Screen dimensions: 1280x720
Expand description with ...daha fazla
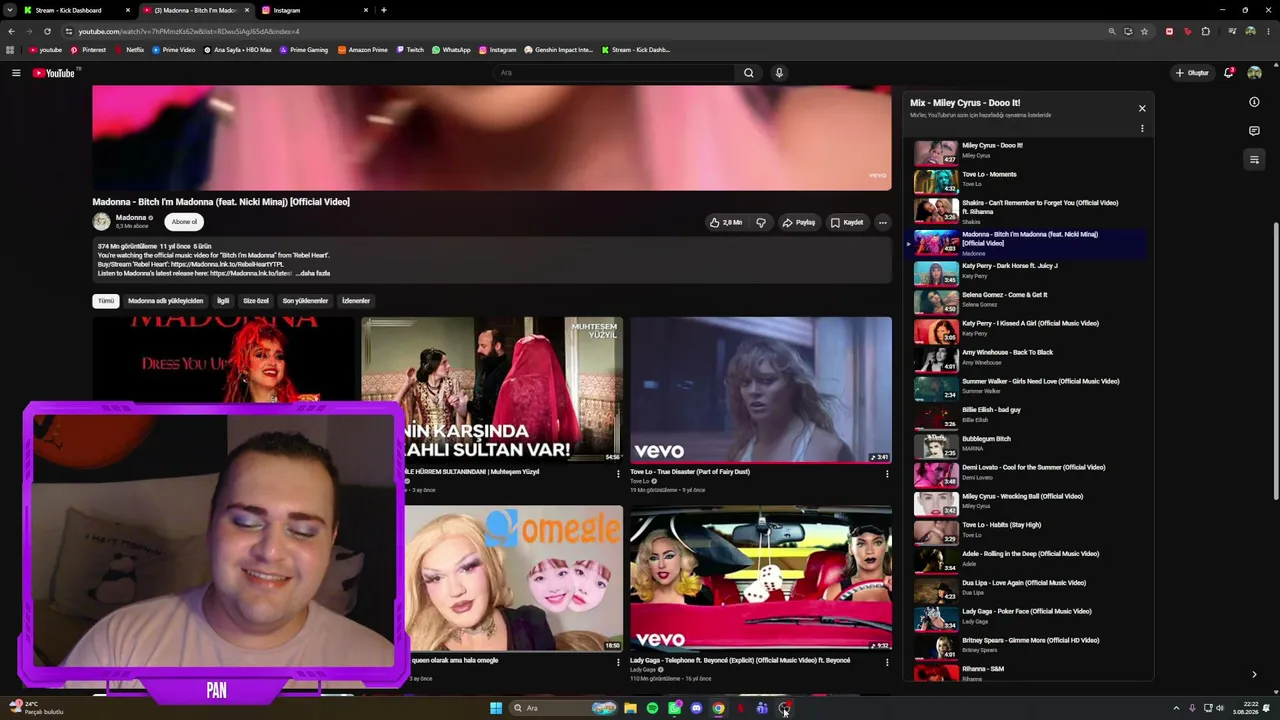(x=313, y=273)
